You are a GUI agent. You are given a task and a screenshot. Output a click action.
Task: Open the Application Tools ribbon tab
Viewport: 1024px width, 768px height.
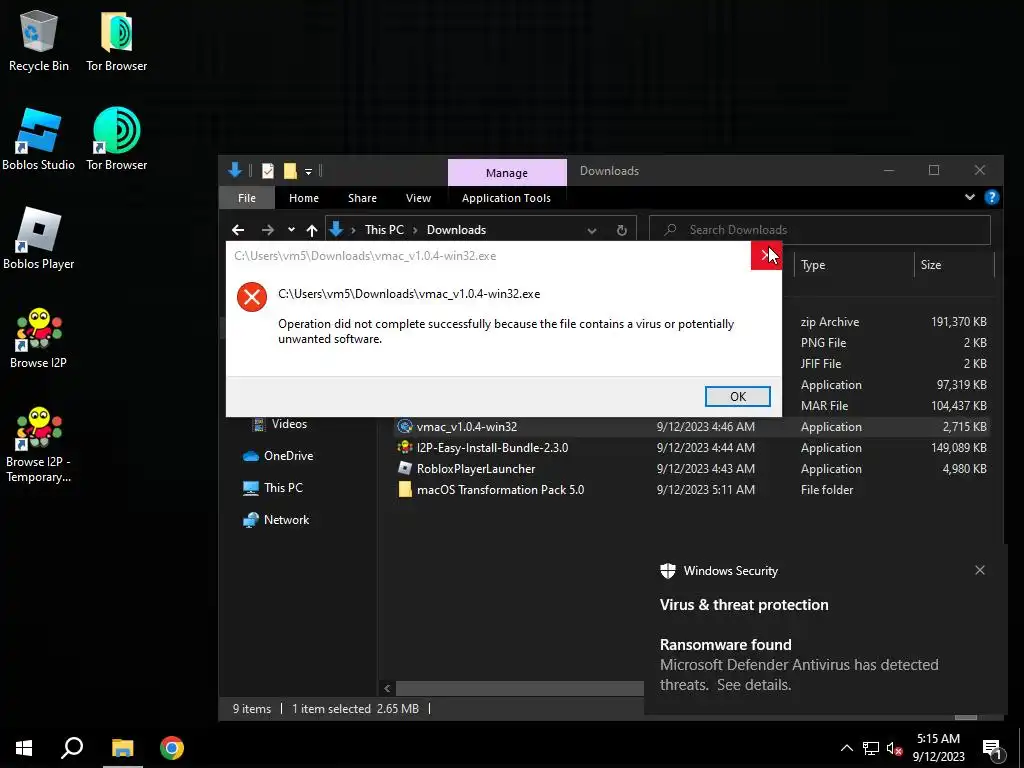pos(506,198)
